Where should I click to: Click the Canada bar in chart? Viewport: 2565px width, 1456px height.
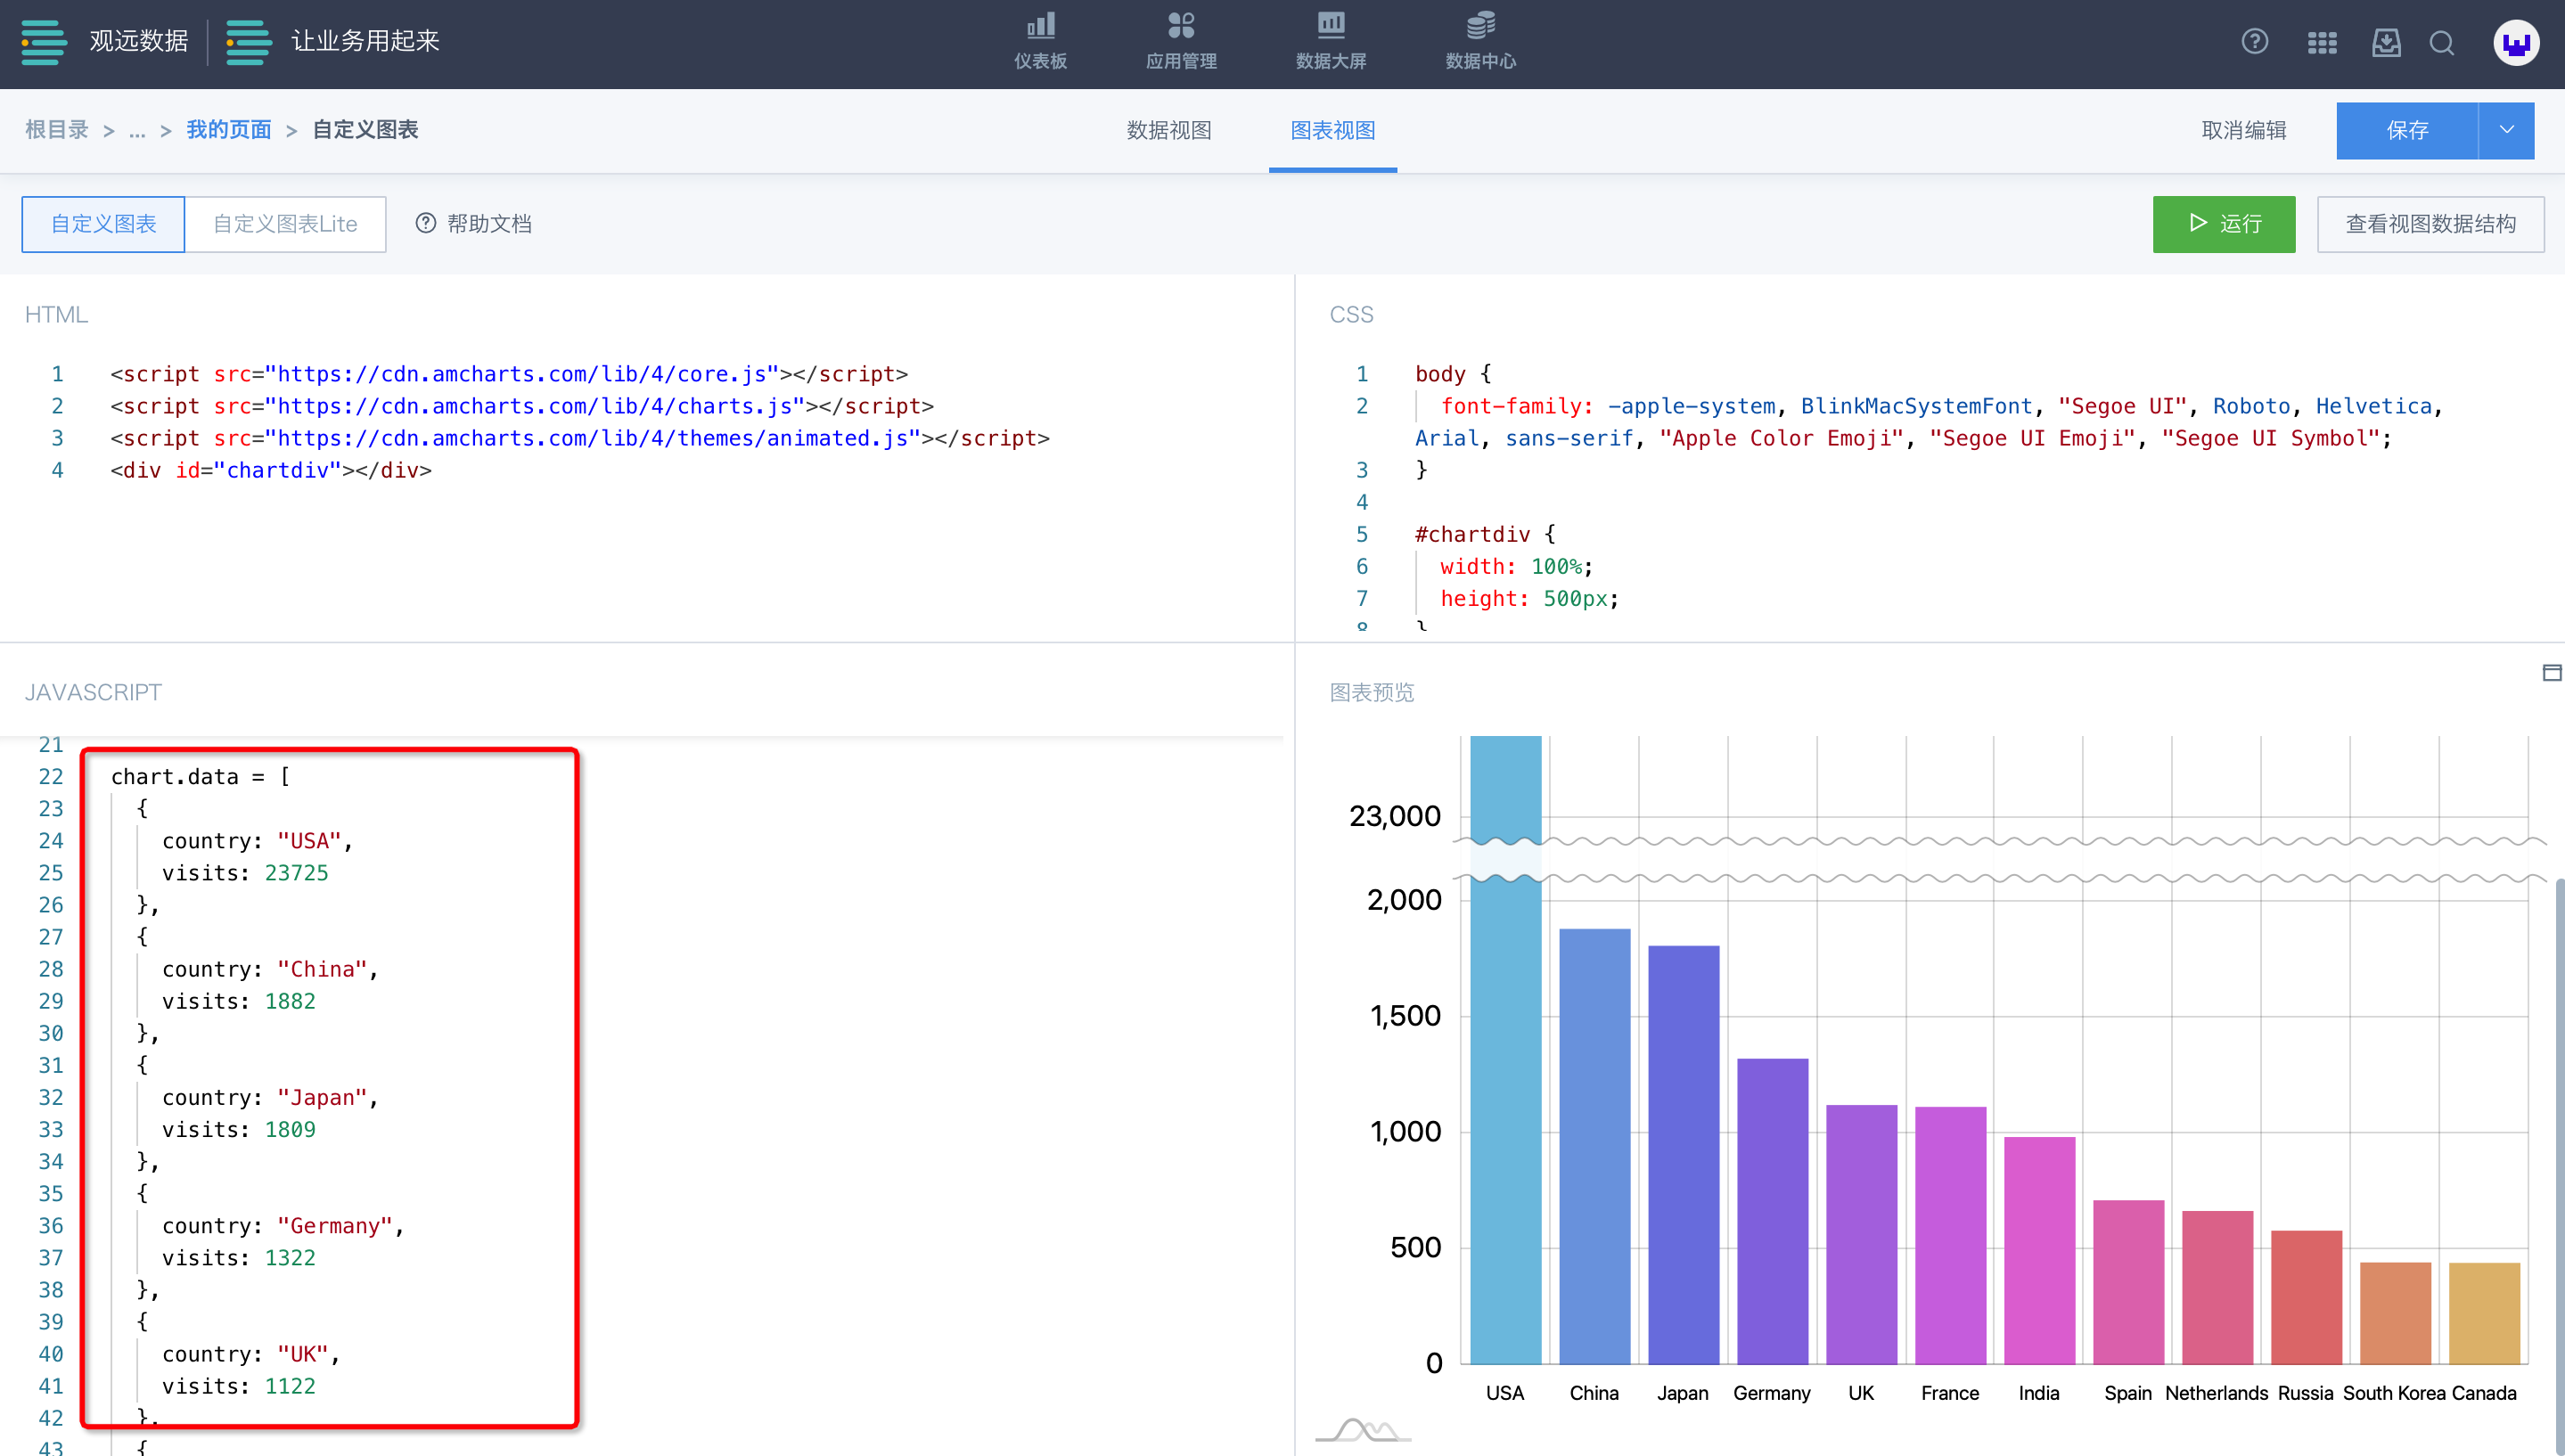(x=2484, y=1313)
